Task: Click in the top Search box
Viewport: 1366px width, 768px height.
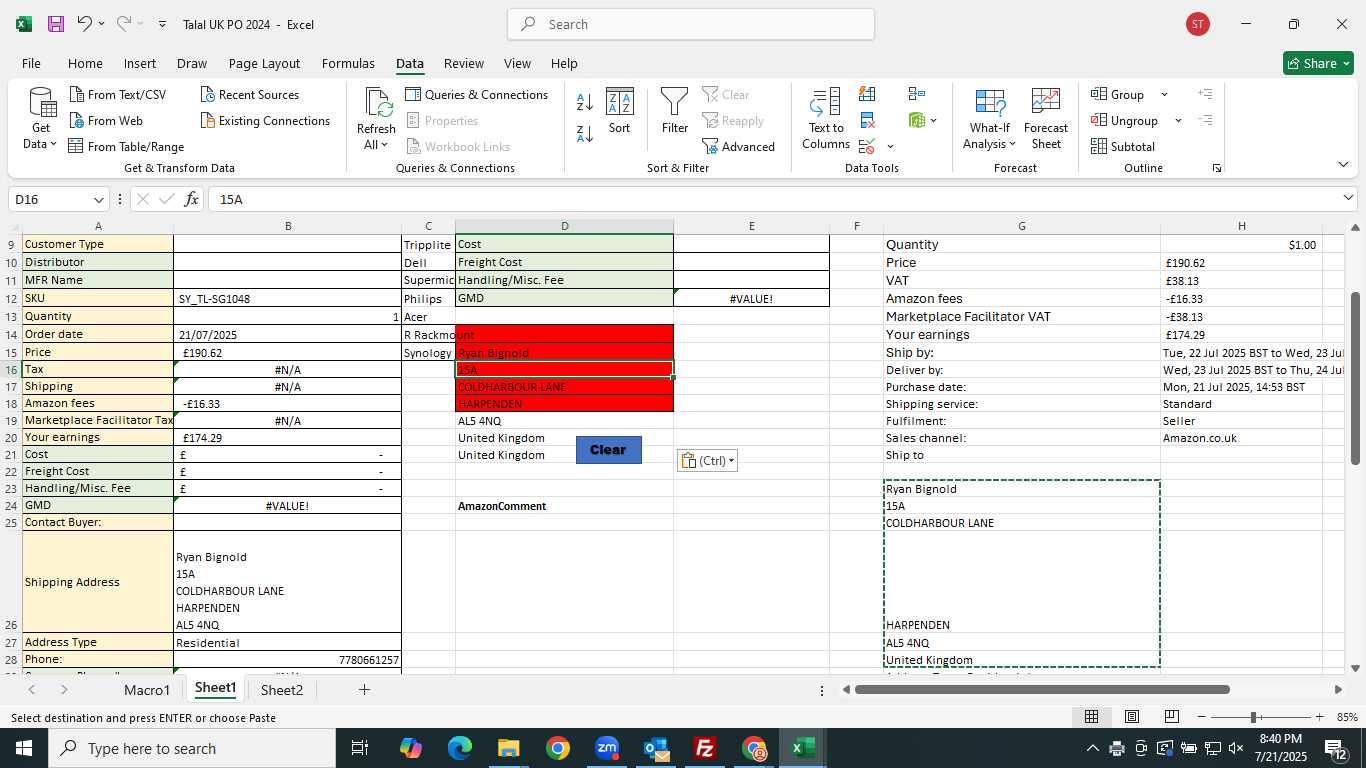Action: tap(691, 24)
